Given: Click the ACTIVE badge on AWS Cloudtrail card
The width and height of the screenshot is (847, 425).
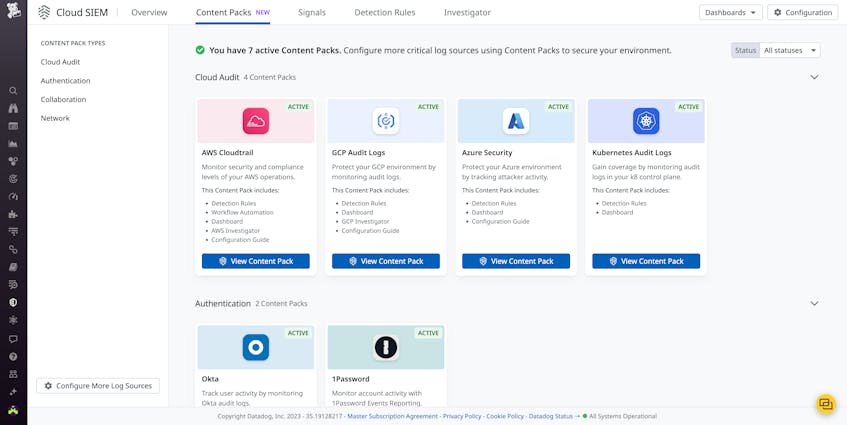Looking at the screenshot, I should [x=298, y=107].
